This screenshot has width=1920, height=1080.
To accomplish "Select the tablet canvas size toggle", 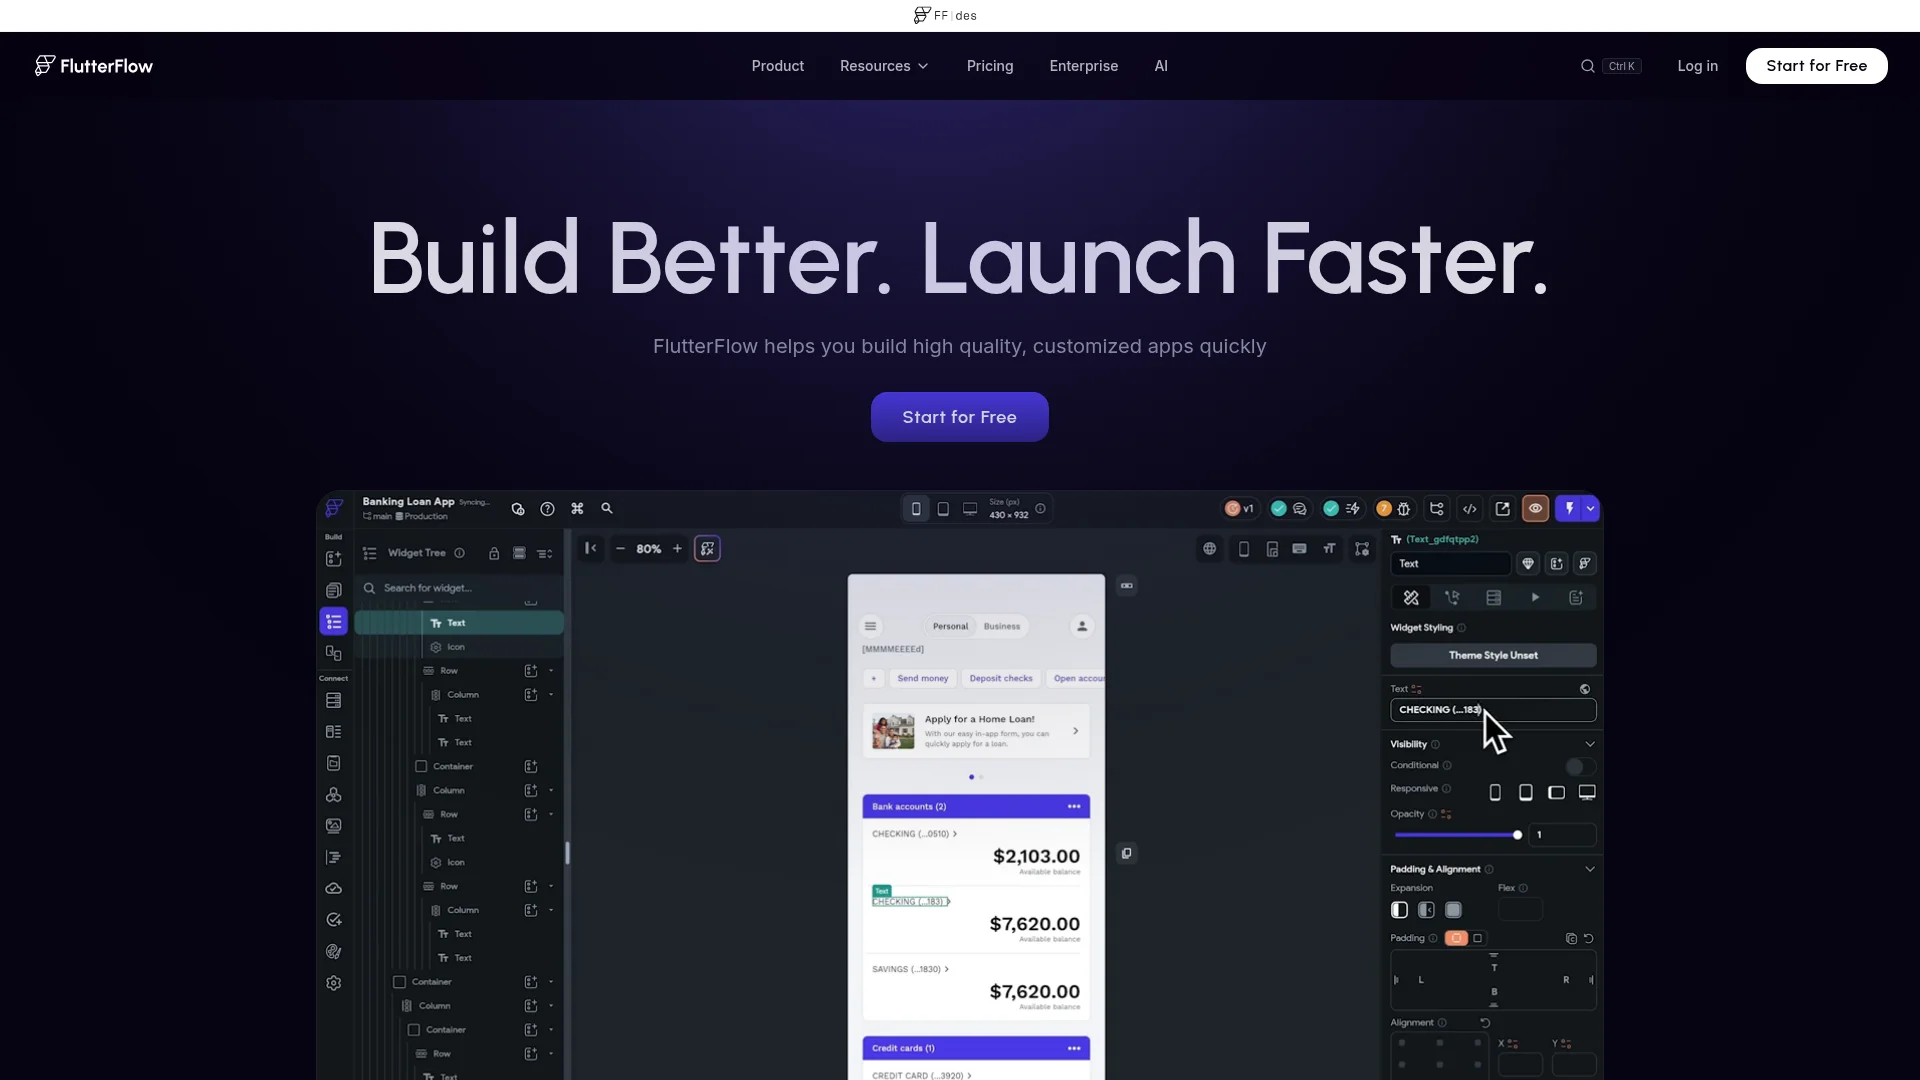I will [x=943, y=509].
